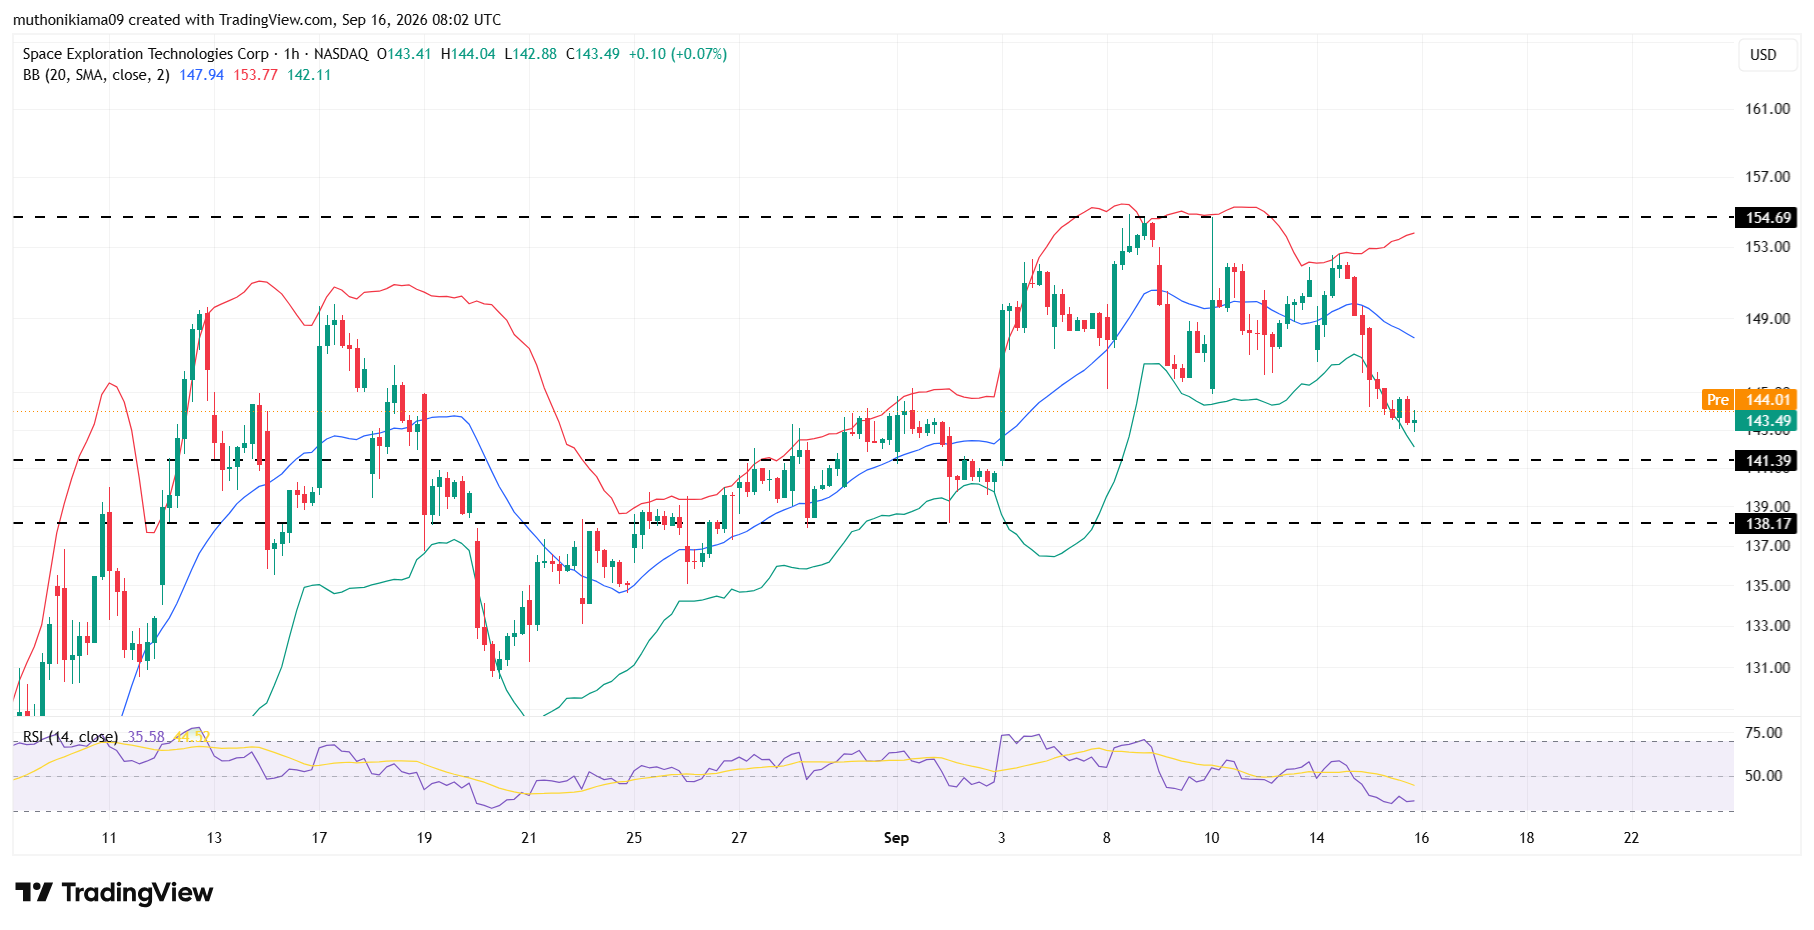Viewport: 1814px width, 930px height.
Task: Click the low price L142.88
Action: [x=531, y=54]
